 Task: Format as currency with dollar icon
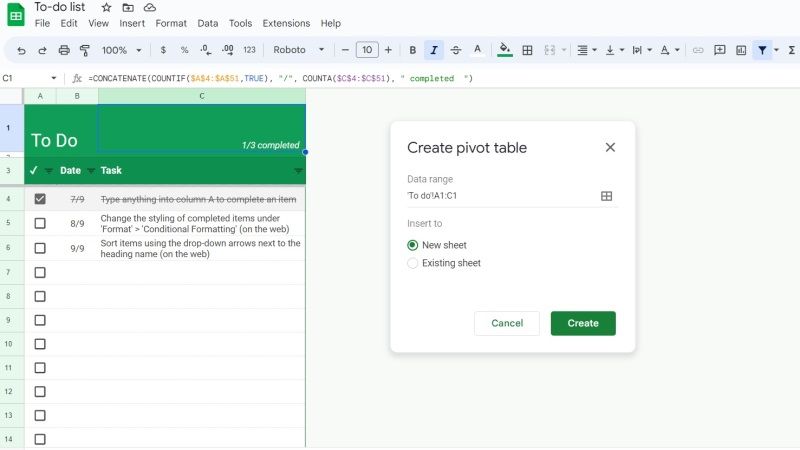tap(163, 50)
